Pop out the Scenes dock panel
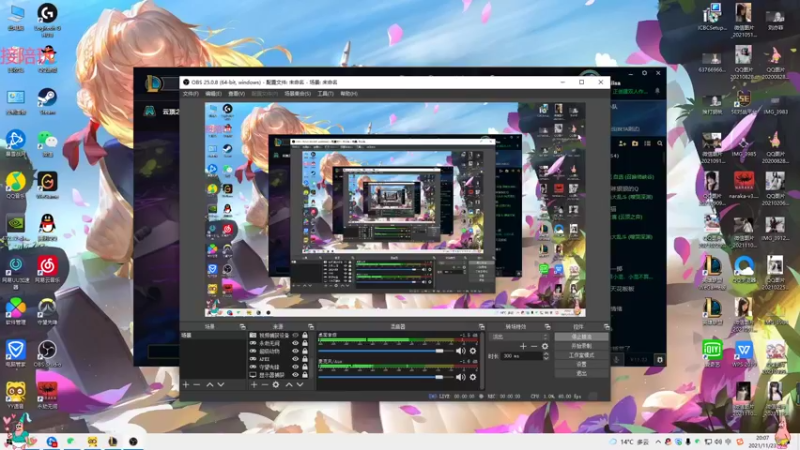The height and width of the screenshot is (450, 800). 242,327
